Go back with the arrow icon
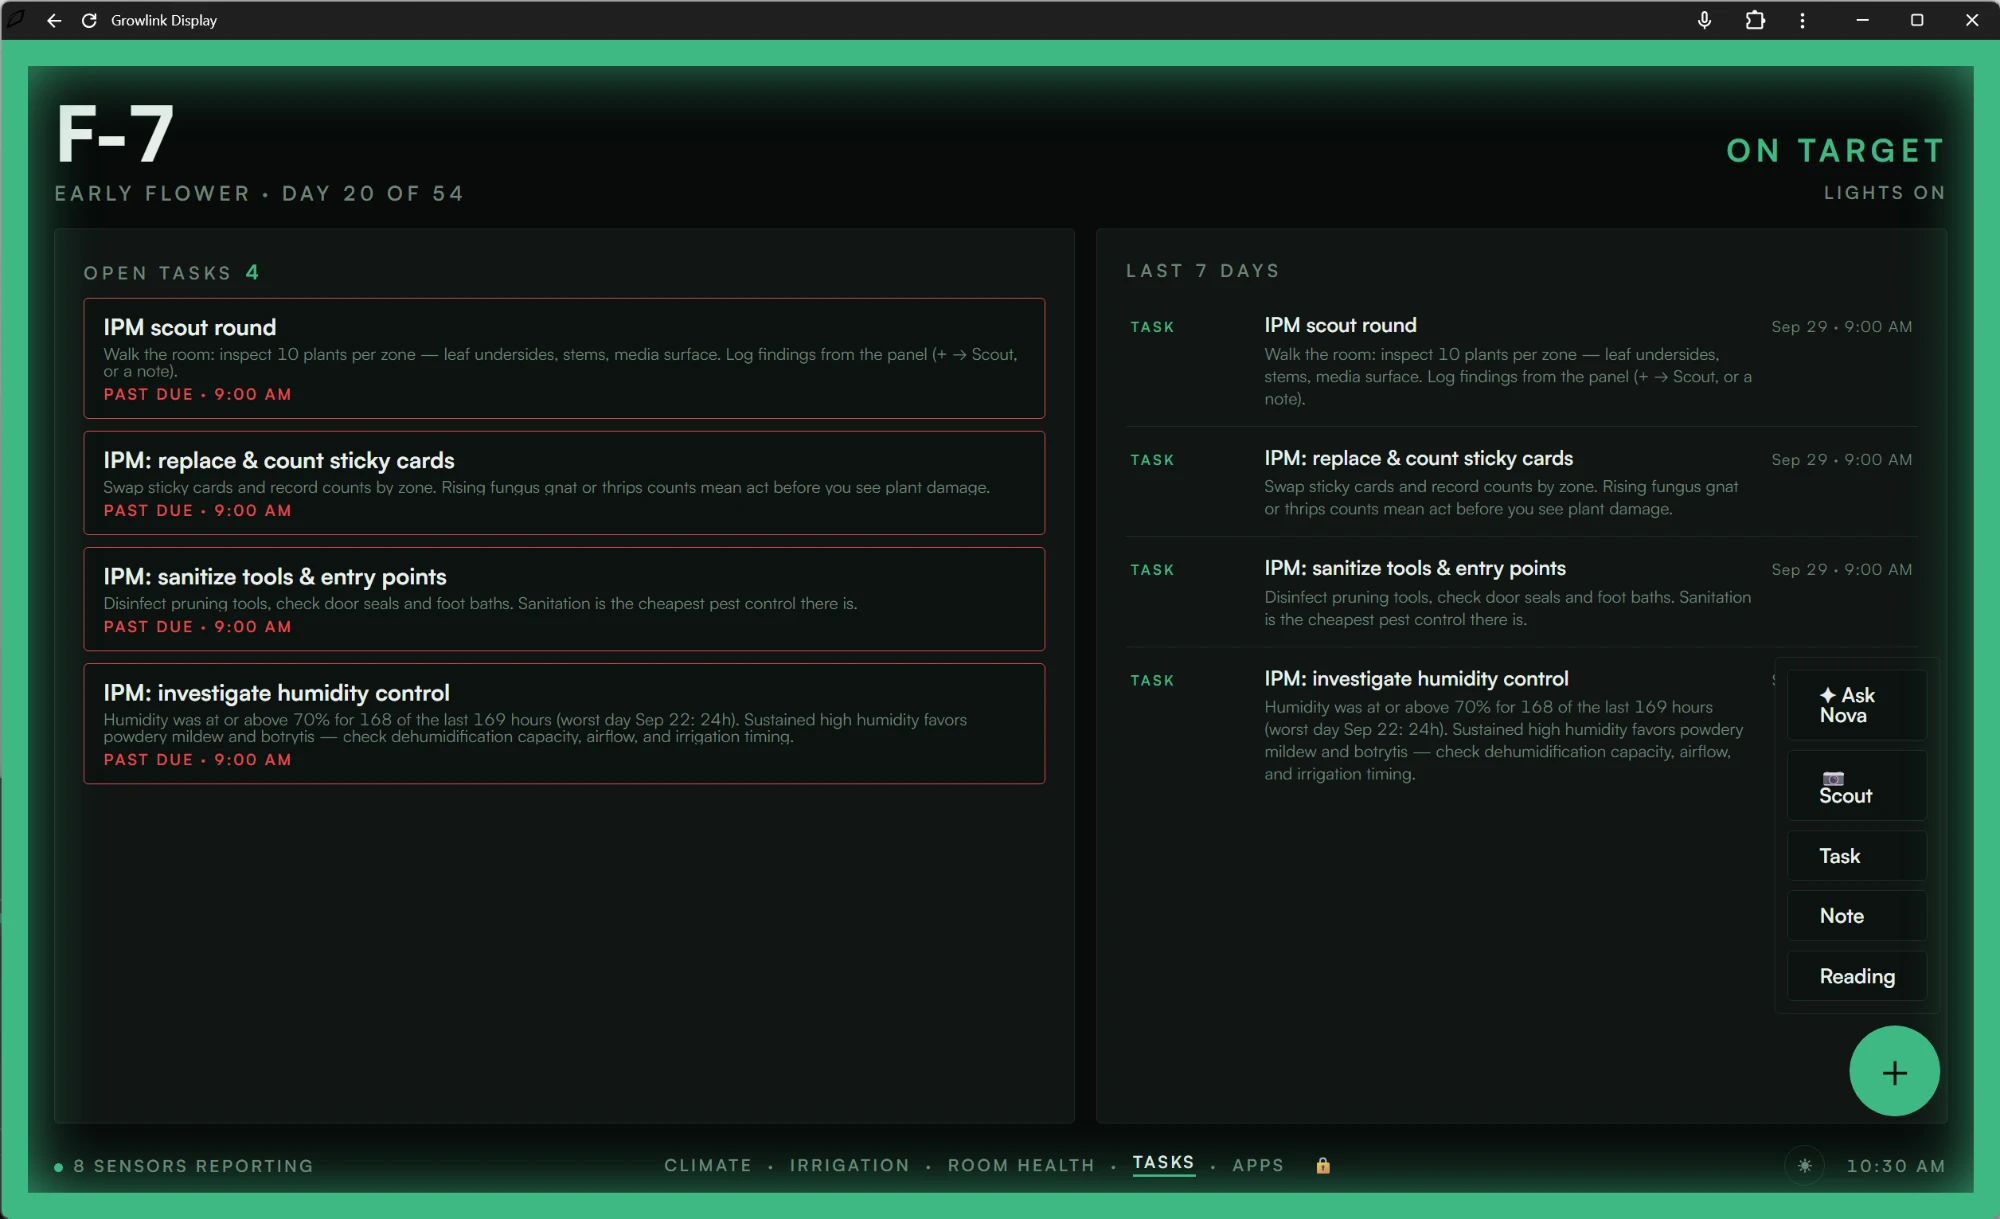The height and width of the screenshot is (1219, 2000). click(x=54, y=20)
